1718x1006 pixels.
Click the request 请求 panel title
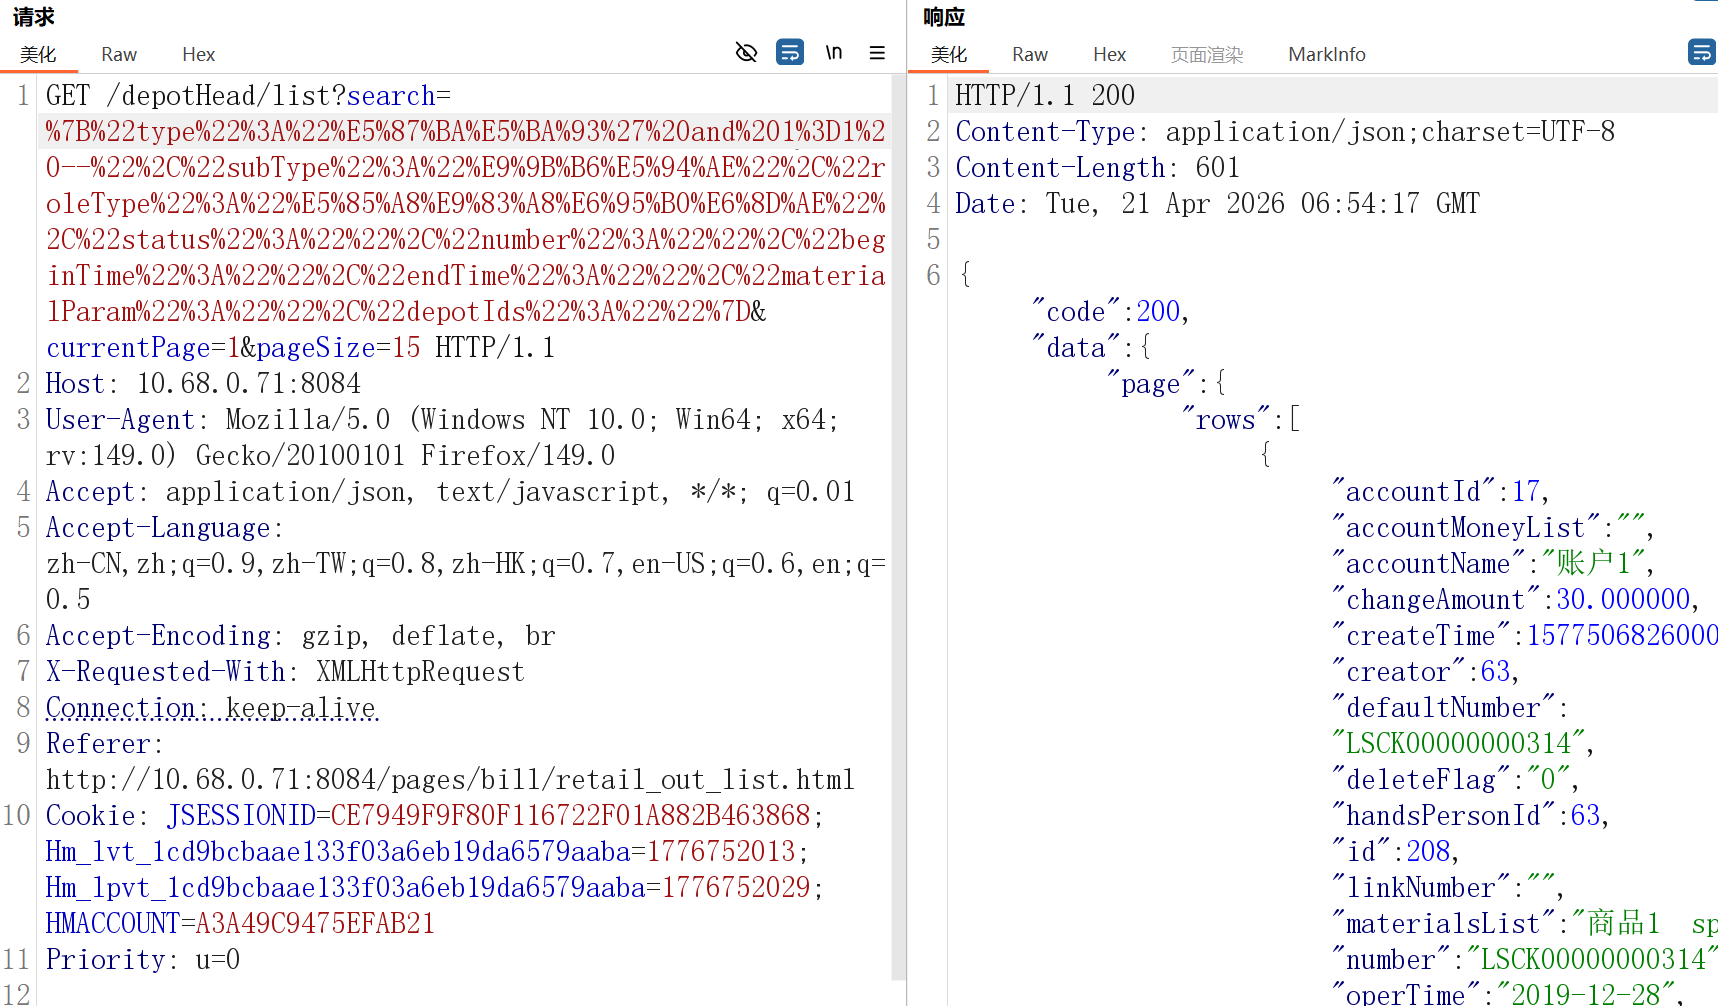[33, 17]
